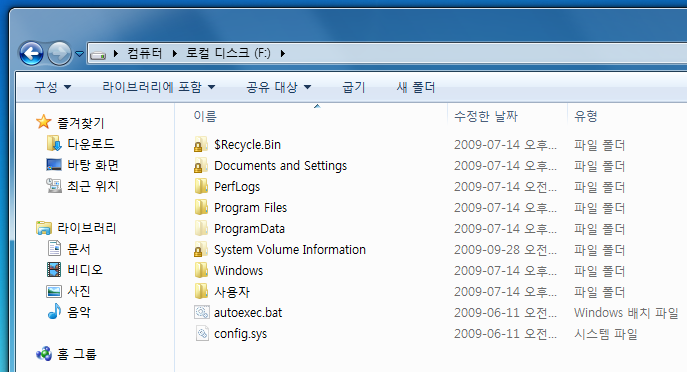This screenshot has height=372, width=687.
Task: Click the 시스템 파일 type cell
Action: click(x=606, y=334)
